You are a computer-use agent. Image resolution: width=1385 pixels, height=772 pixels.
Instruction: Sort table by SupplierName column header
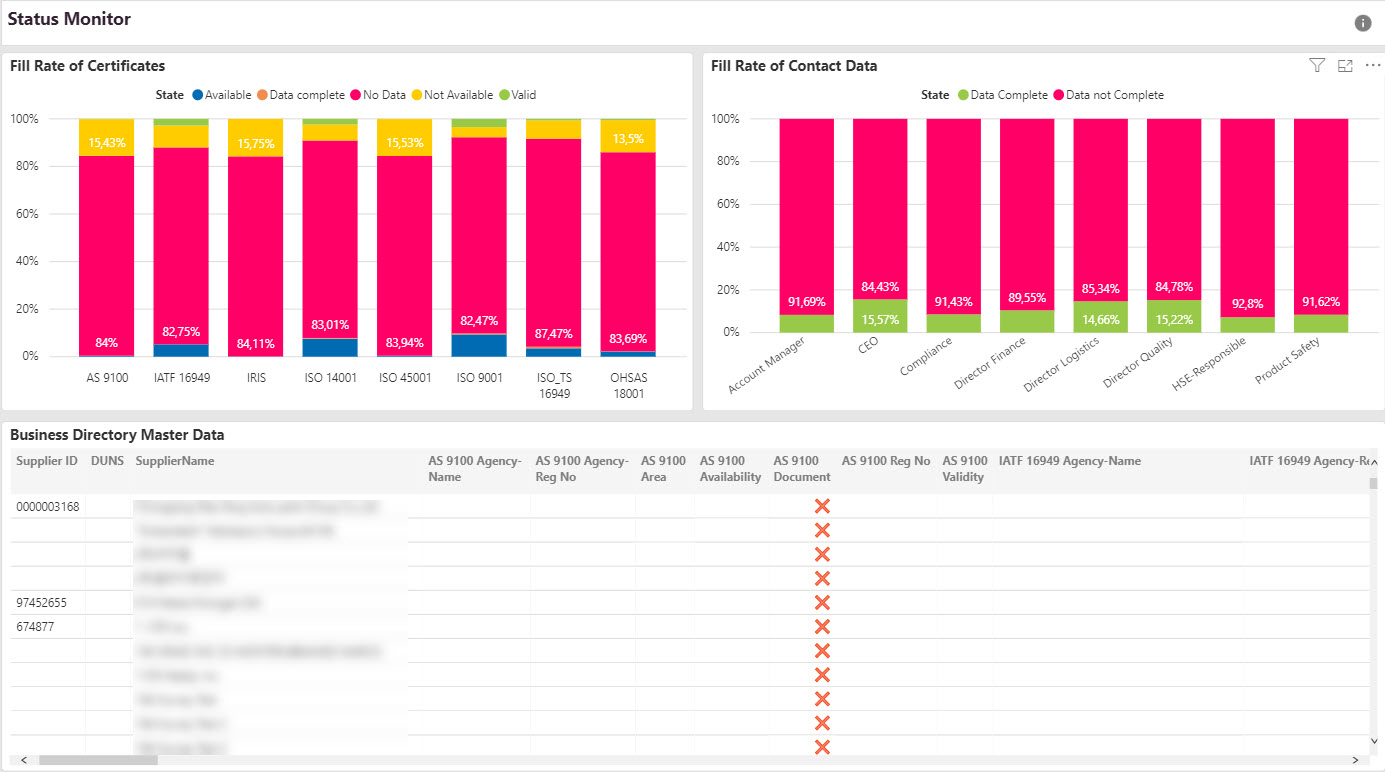click(x=175, y=461)
